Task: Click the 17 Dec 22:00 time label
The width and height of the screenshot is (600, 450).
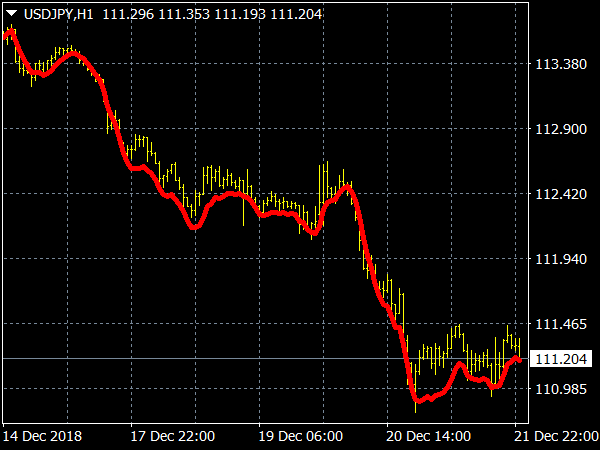Action: (171, 436)
